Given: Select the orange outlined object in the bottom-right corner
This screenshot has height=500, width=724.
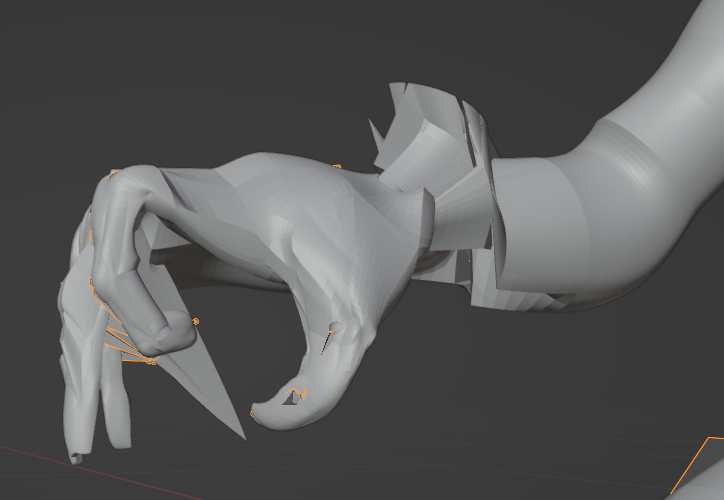Looking at the screenshot, I should coord(704,470).
